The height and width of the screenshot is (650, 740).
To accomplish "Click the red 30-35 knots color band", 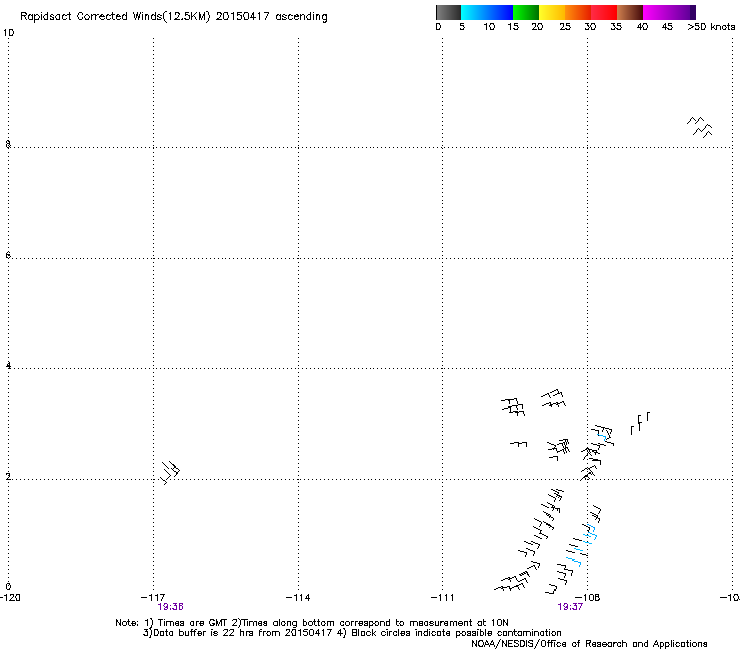I will coord(604,12).
